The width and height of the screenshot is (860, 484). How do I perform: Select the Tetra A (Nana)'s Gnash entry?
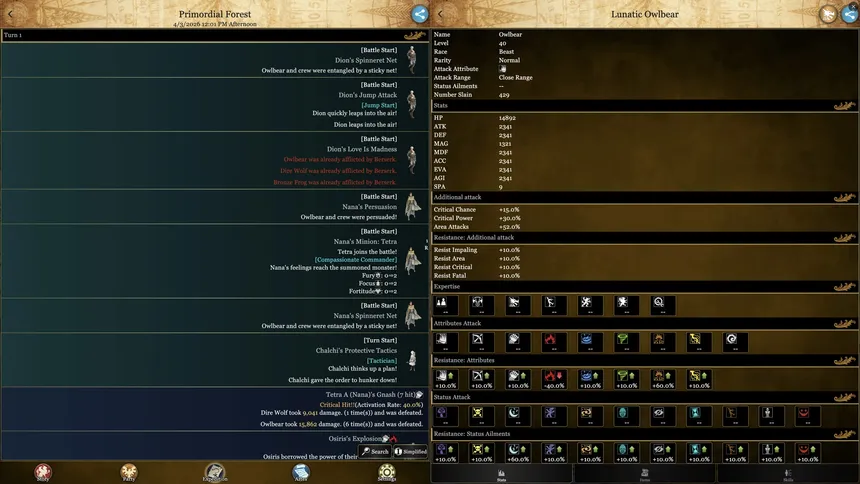point(215,409)
